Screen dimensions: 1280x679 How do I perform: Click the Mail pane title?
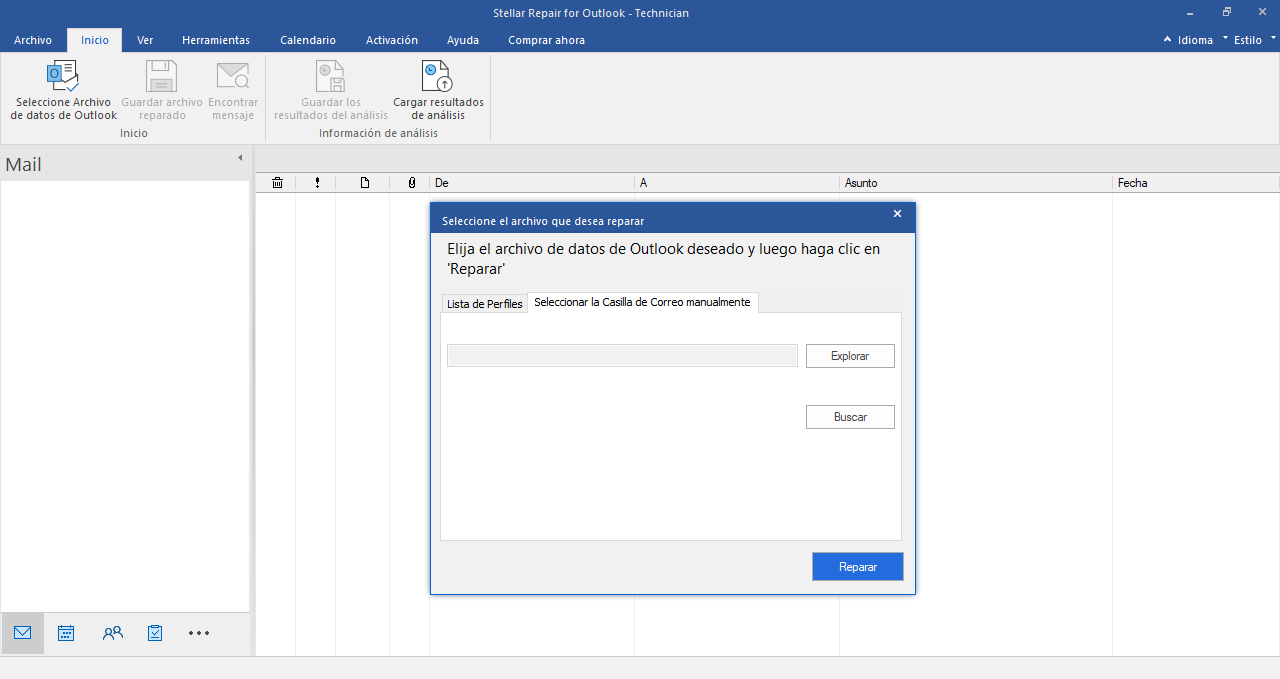tap(24, 165)
